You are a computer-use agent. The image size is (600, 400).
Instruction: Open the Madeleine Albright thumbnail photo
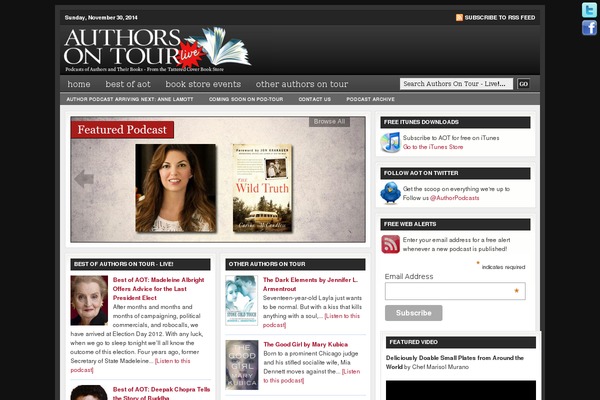click(x=89, y=300)
